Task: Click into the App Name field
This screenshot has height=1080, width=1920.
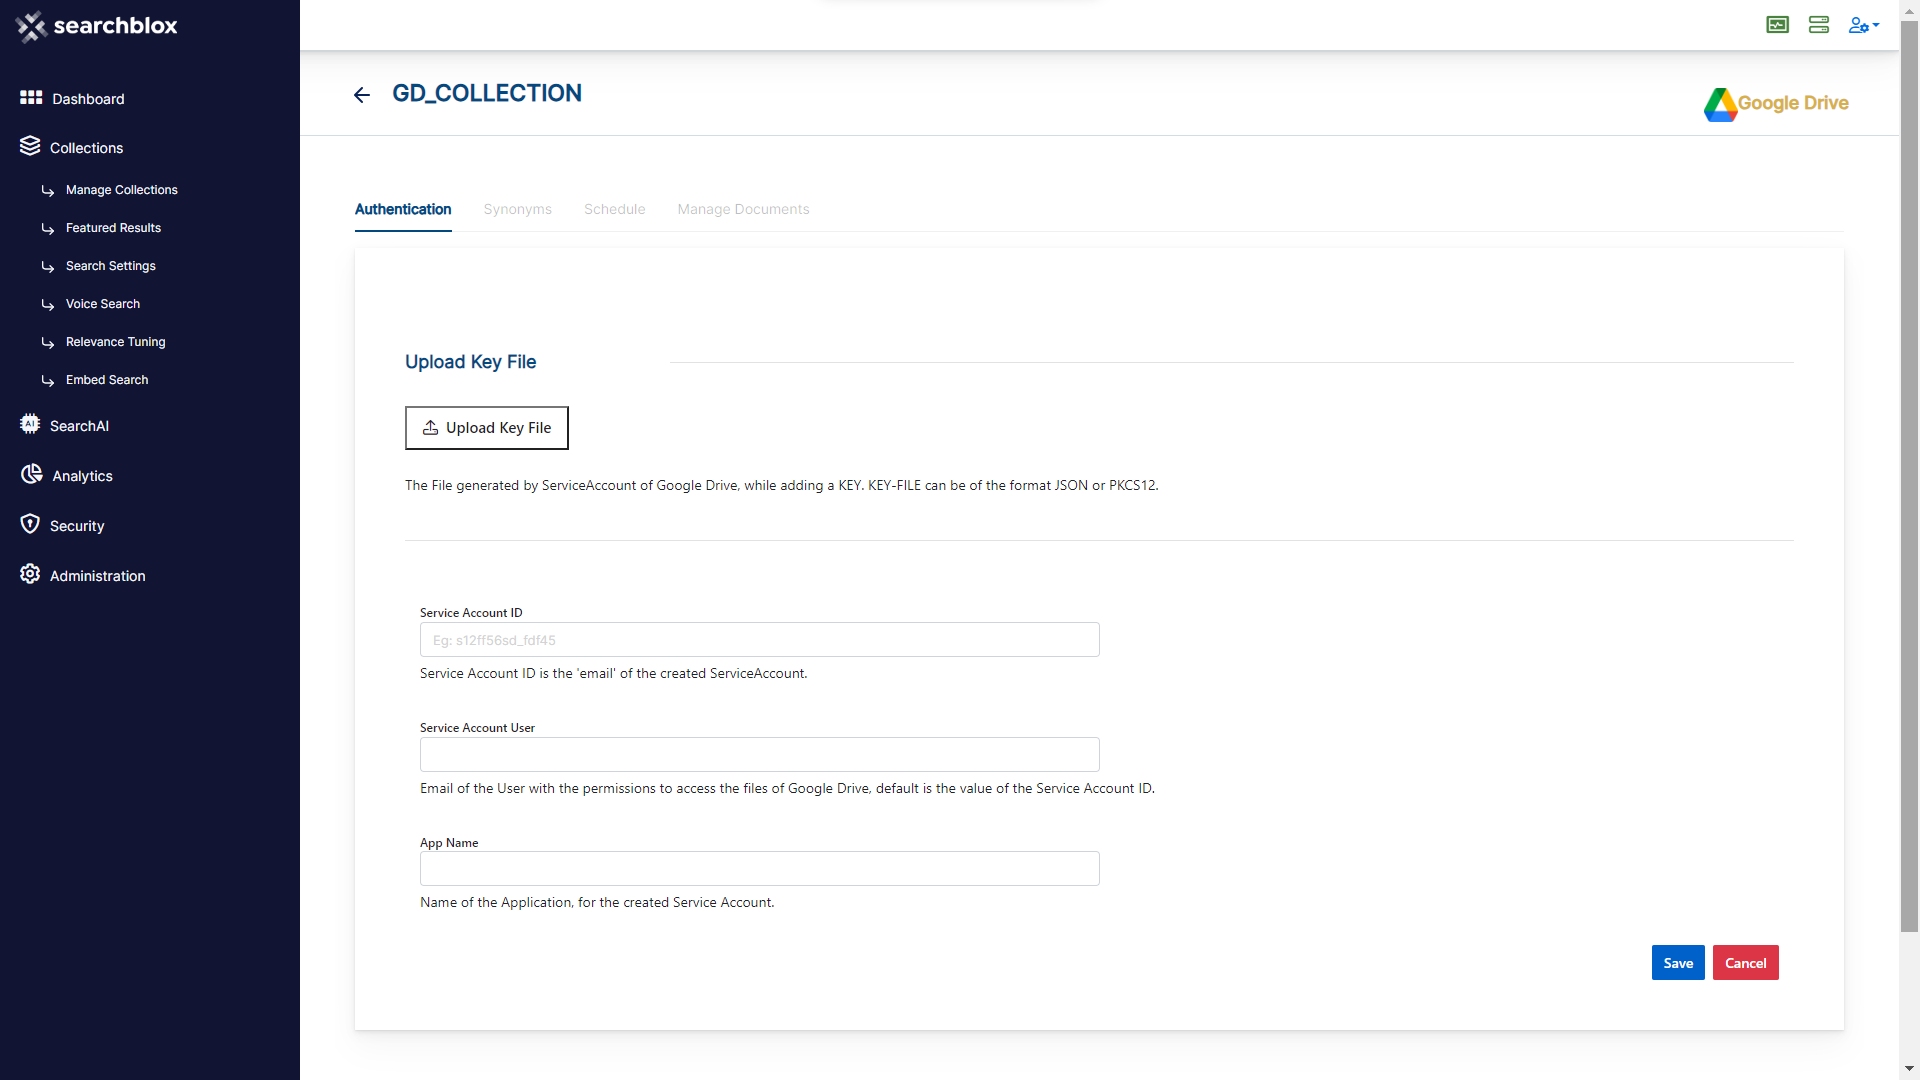Action: 759,869
